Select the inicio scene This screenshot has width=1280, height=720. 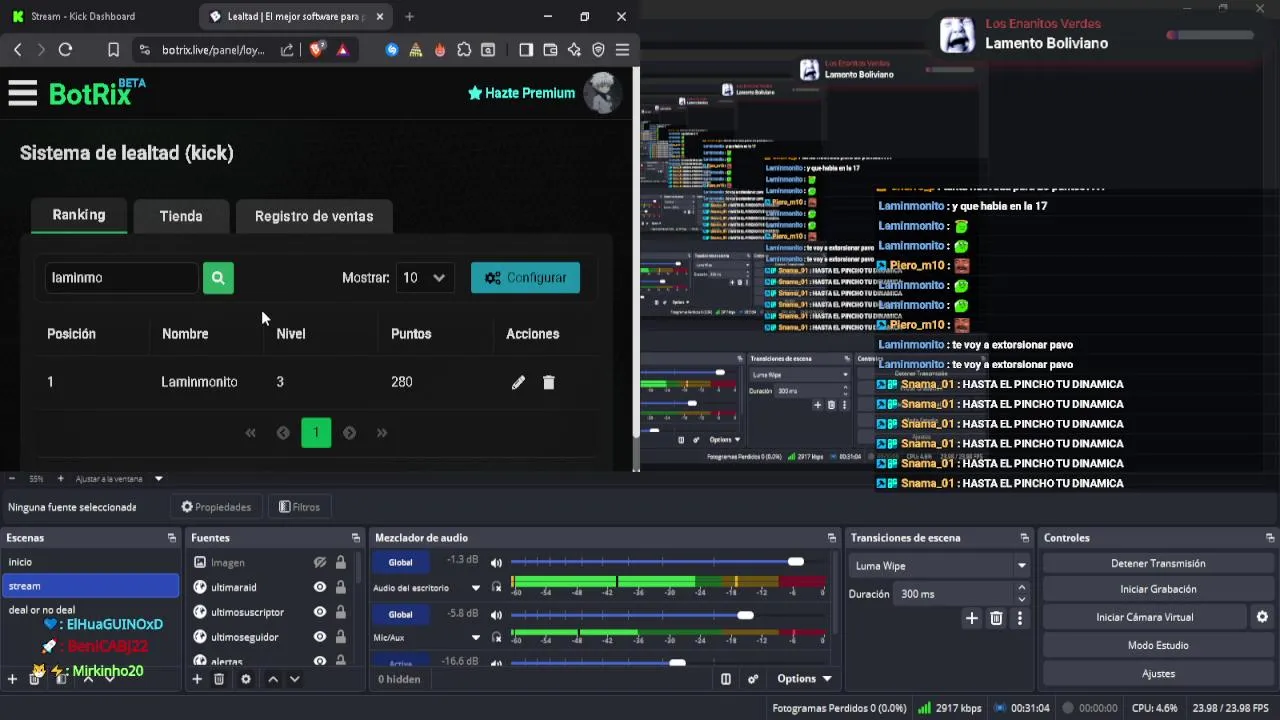pyautogui.click(x=90, y=562)
